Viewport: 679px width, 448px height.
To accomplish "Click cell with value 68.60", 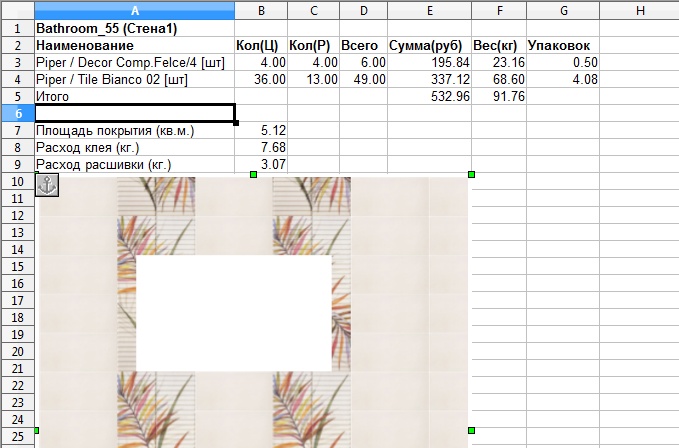I will click(x=499, y=80).
